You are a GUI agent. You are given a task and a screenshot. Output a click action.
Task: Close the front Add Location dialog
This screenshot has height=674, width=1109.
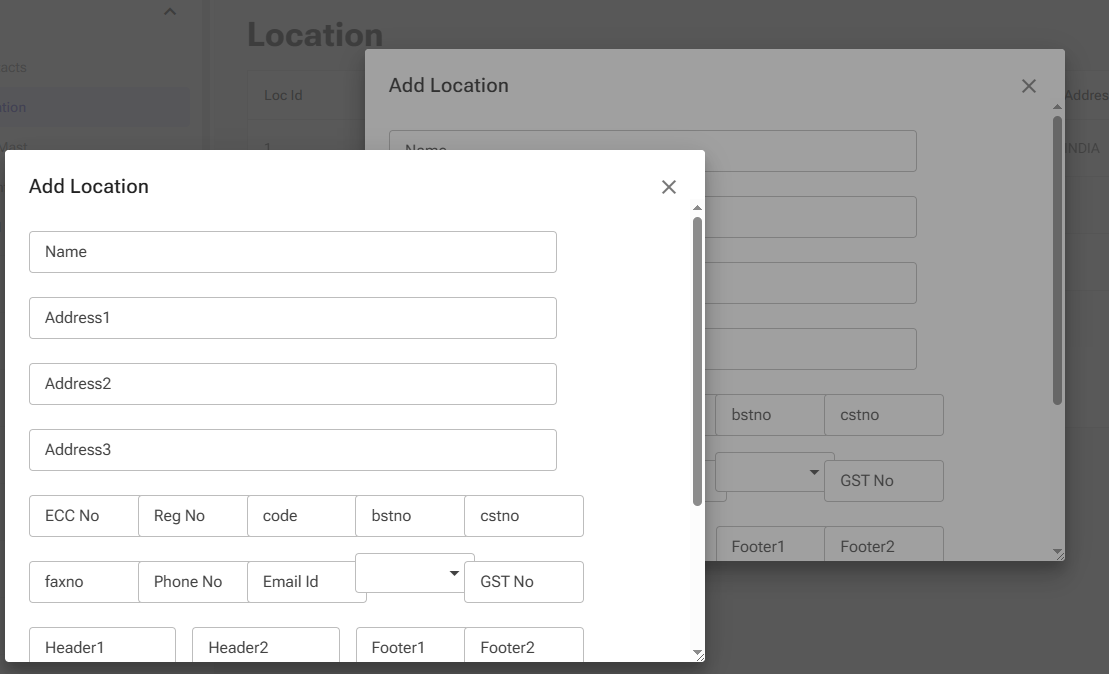tap(669, 187)
